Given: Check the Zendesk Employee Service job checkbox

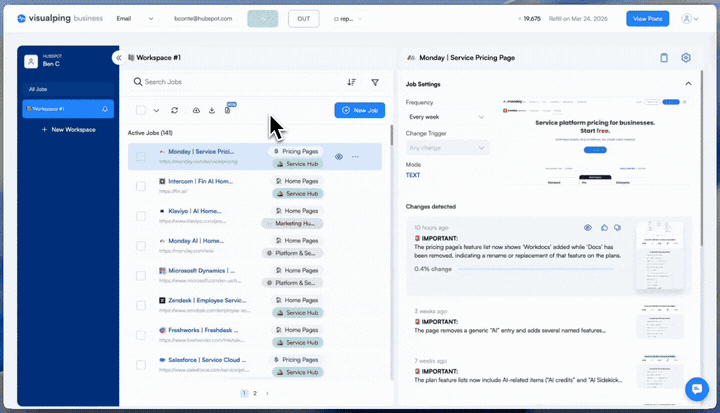Looking at the screenshot, I should 141,306.
